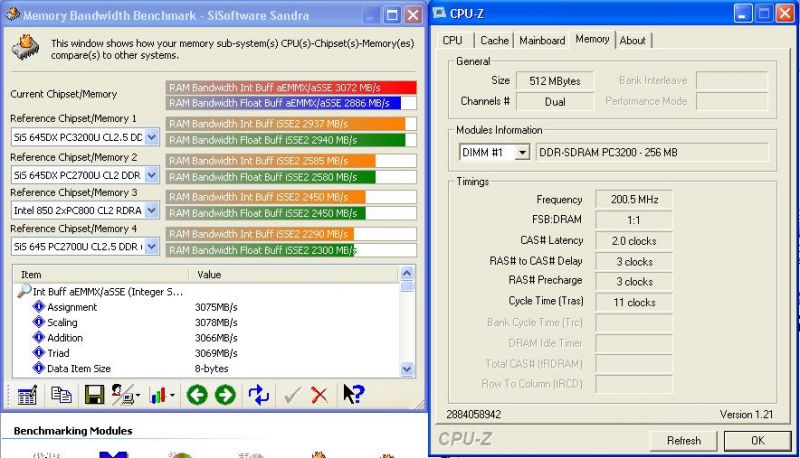
Task: Click the red Int Buff 3072 MB/s bar
Action: click(x=291, y=88)
